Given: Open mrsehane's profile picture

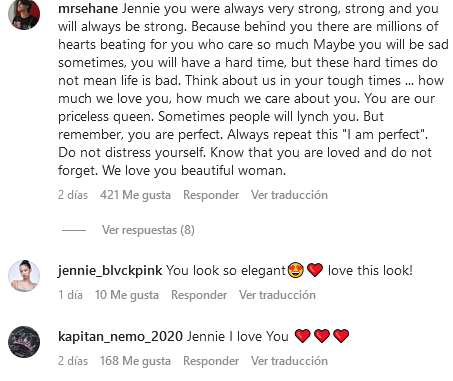Looking at the screenshot, I should click(x=24, y=14).
